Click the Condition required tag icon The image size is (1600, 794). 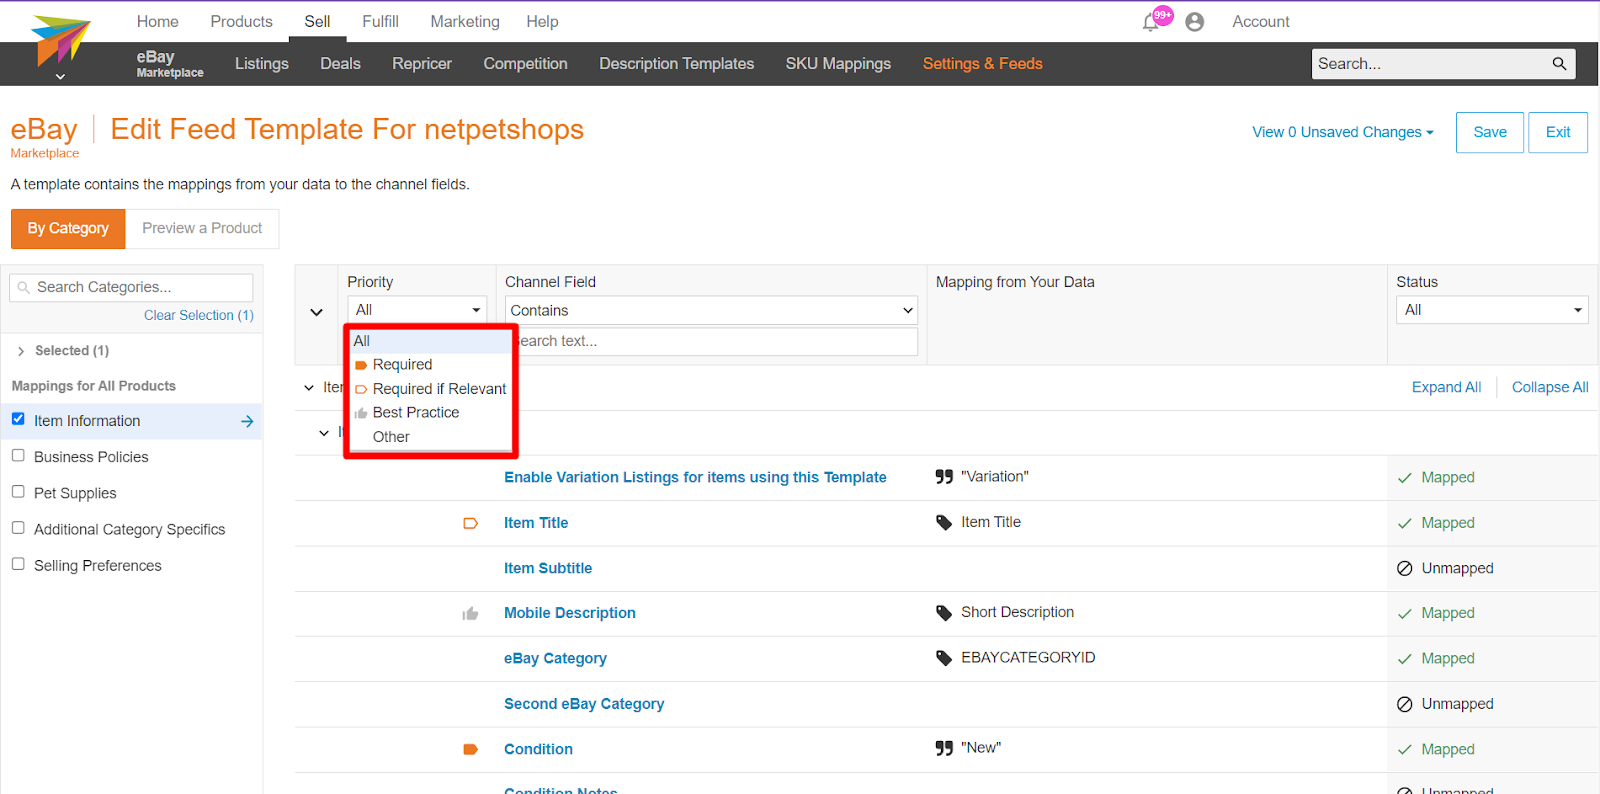click(470, 749)
